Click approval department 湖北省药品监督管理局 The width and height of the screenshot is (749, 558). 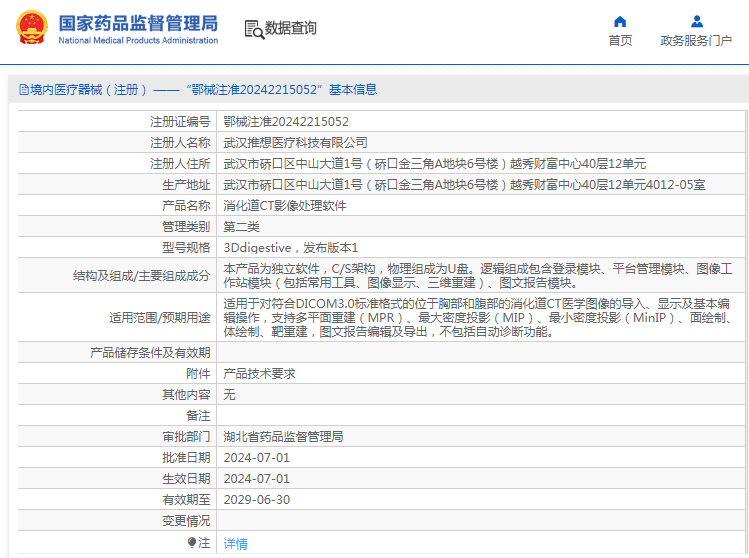click(x=283, y=437)
